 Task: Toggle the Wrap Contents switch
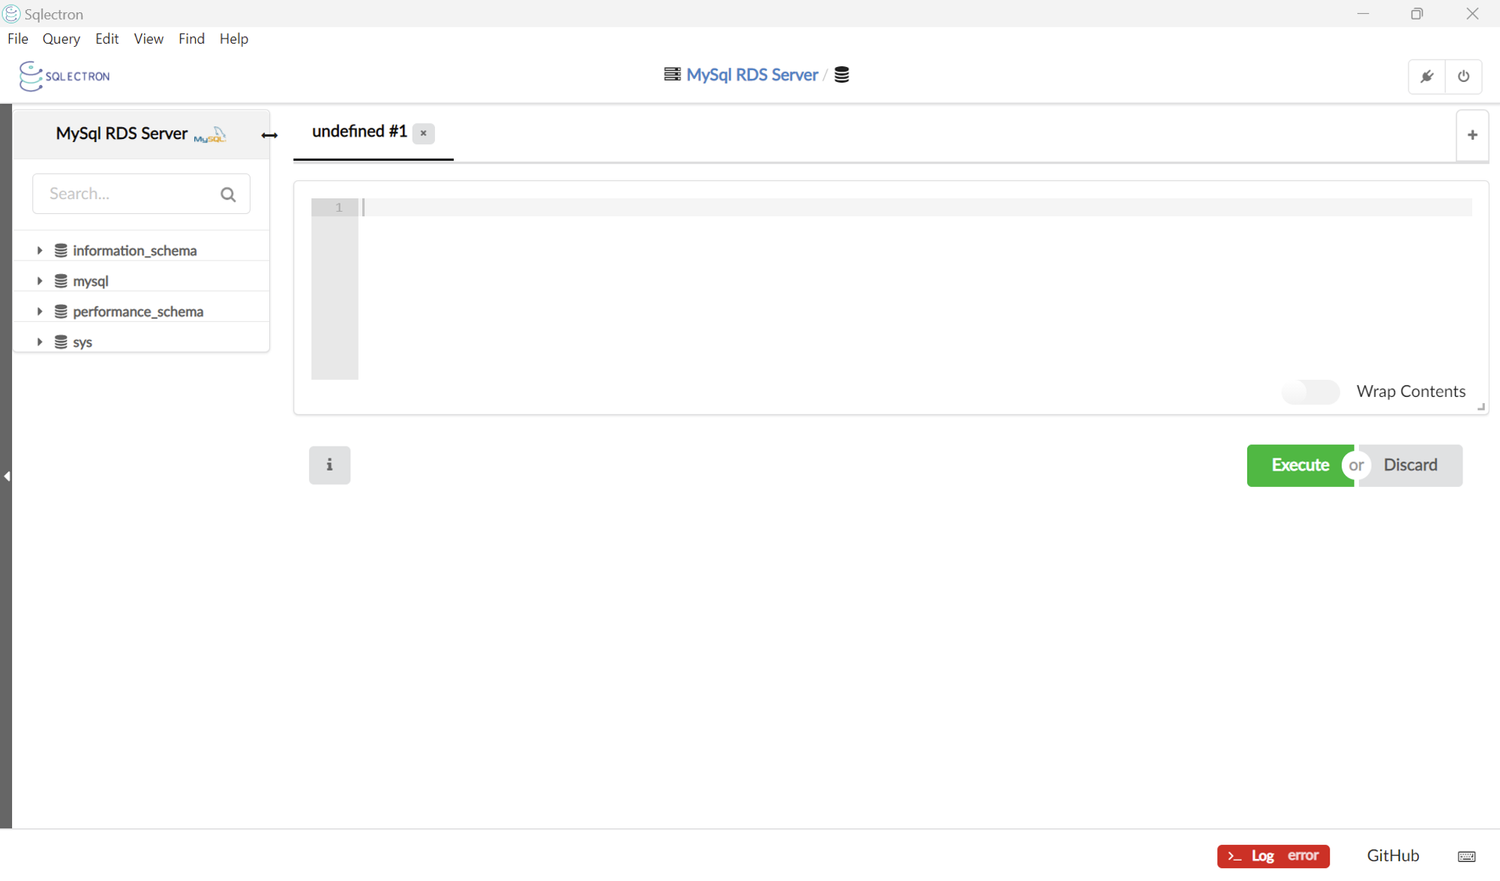click(1310, 392)
